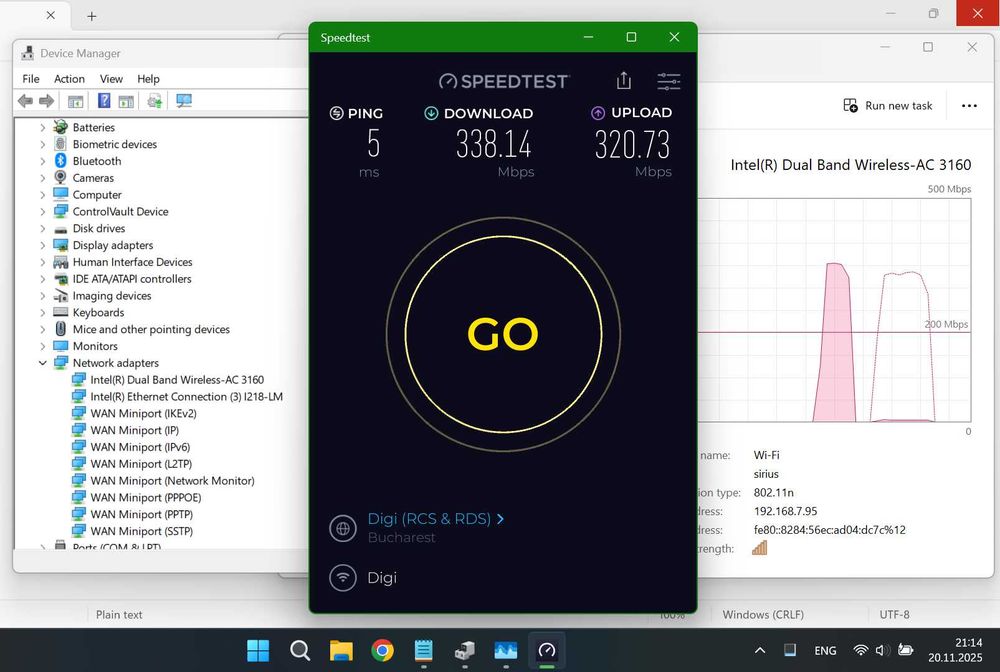Click the ping icon in Speedtest
This screenshot has width=1000, height=672.
336,113
